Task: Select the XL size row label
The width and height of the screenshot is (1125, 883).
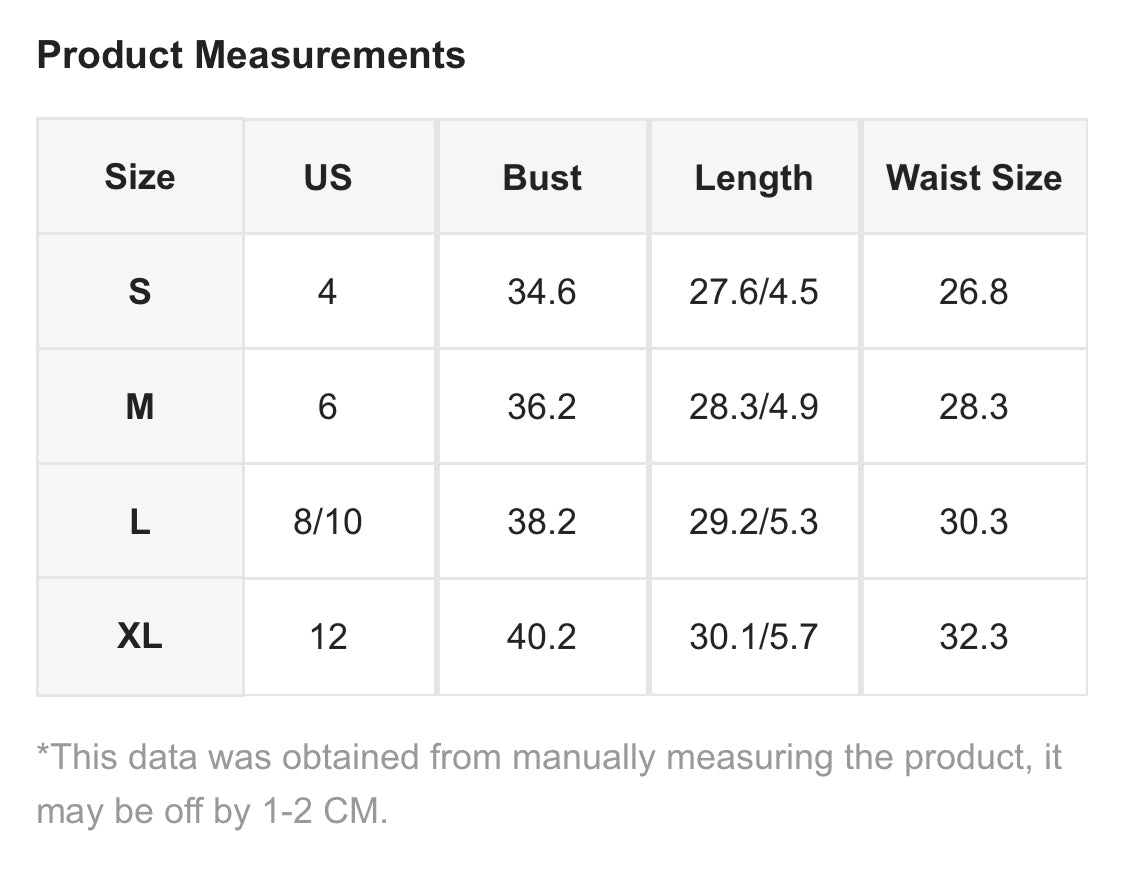Action: click(x=140, y=636)
